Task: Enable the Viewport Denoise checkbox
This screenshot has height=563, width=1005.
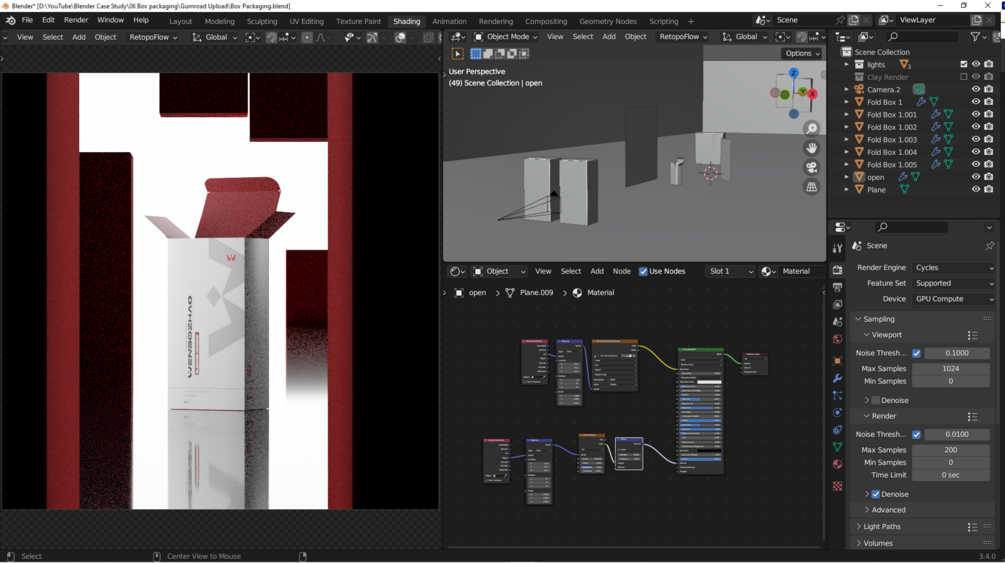Action: 876,401
